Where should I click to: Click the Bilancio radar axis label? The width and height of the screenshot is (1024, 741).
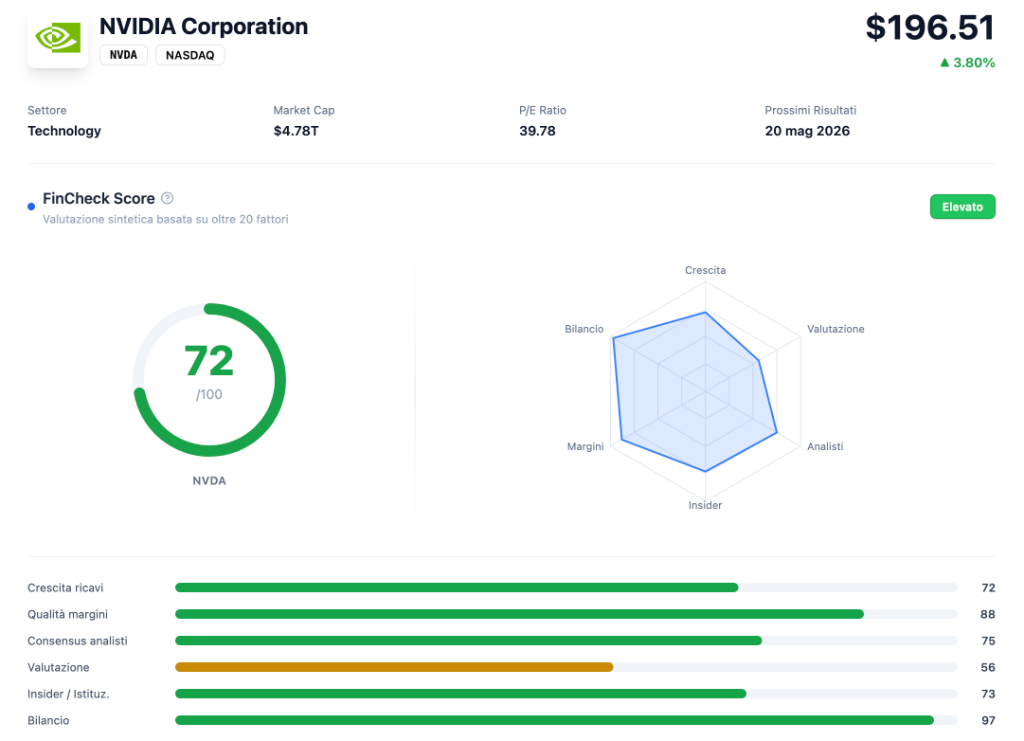(x=584, y=329)
